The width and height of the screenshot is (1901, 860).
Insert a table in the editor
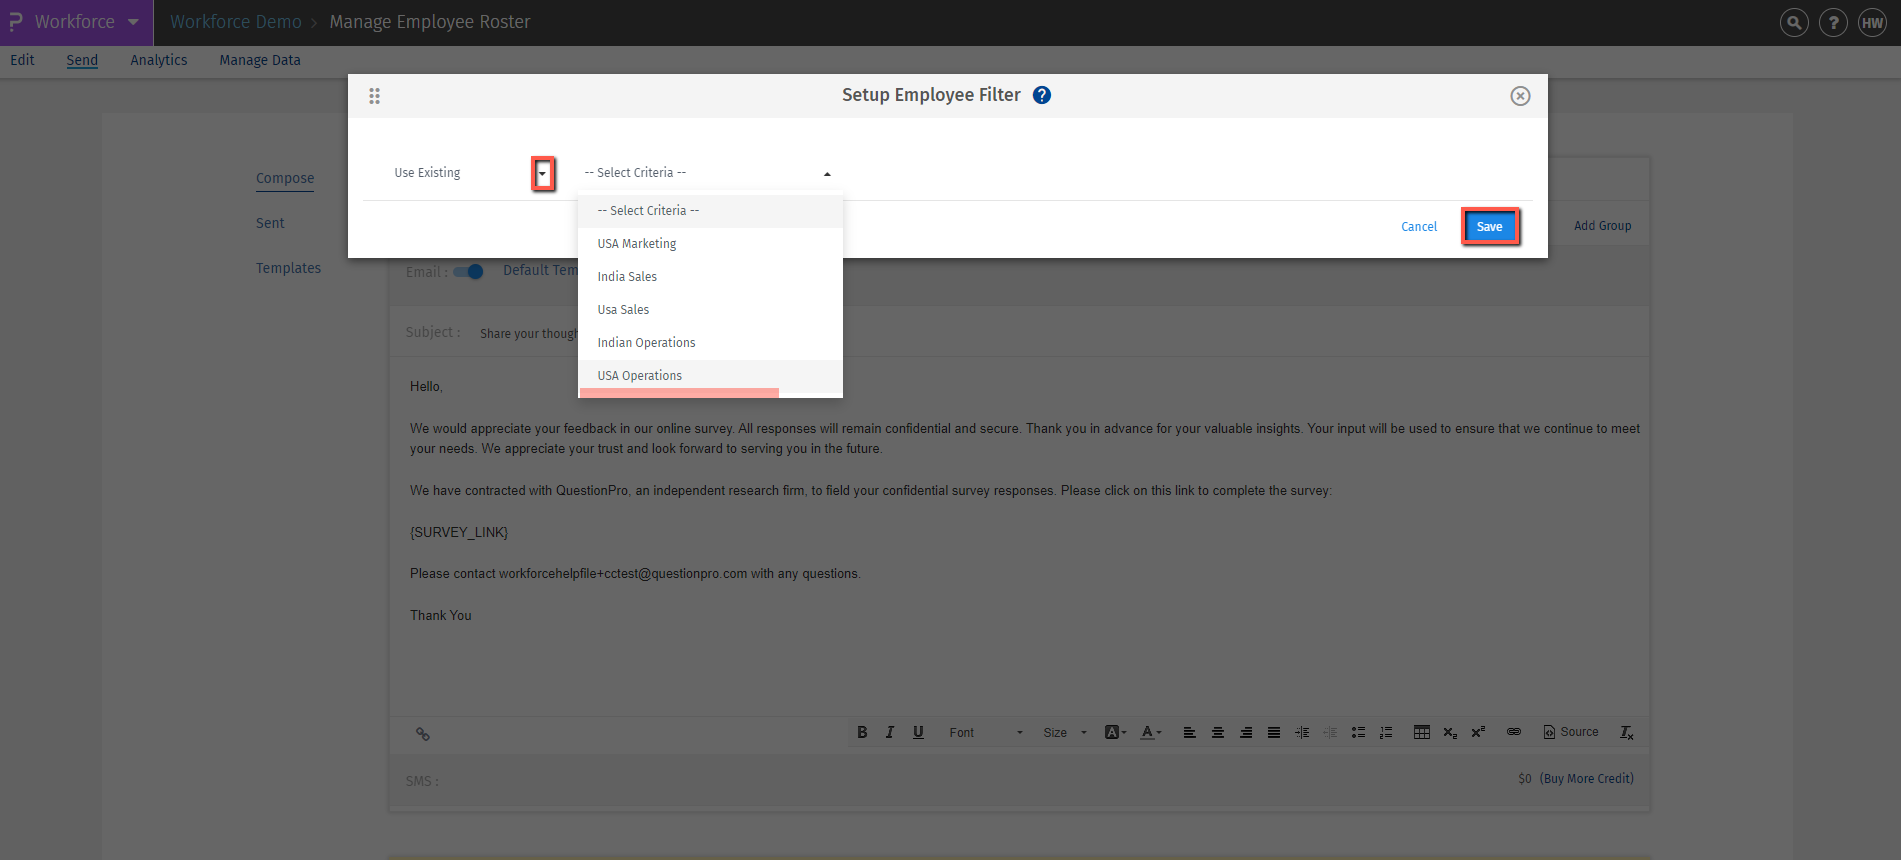tap(1422, 732)
